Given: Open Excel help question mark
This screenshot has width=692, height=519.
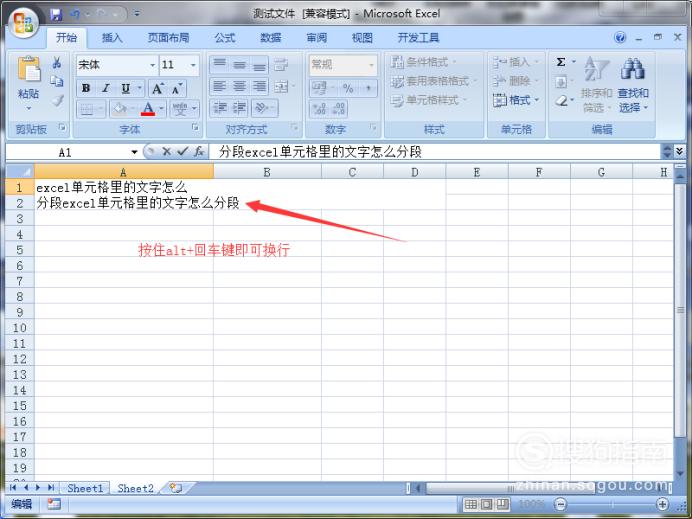Looking at the screenshot, I should [x=620, y=38].
